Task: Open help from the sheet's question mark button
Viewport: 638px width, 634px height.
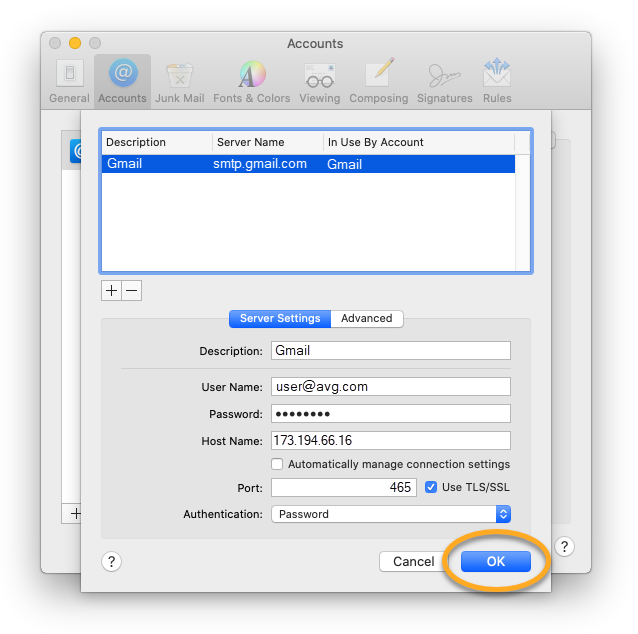Action: point(111,562)
